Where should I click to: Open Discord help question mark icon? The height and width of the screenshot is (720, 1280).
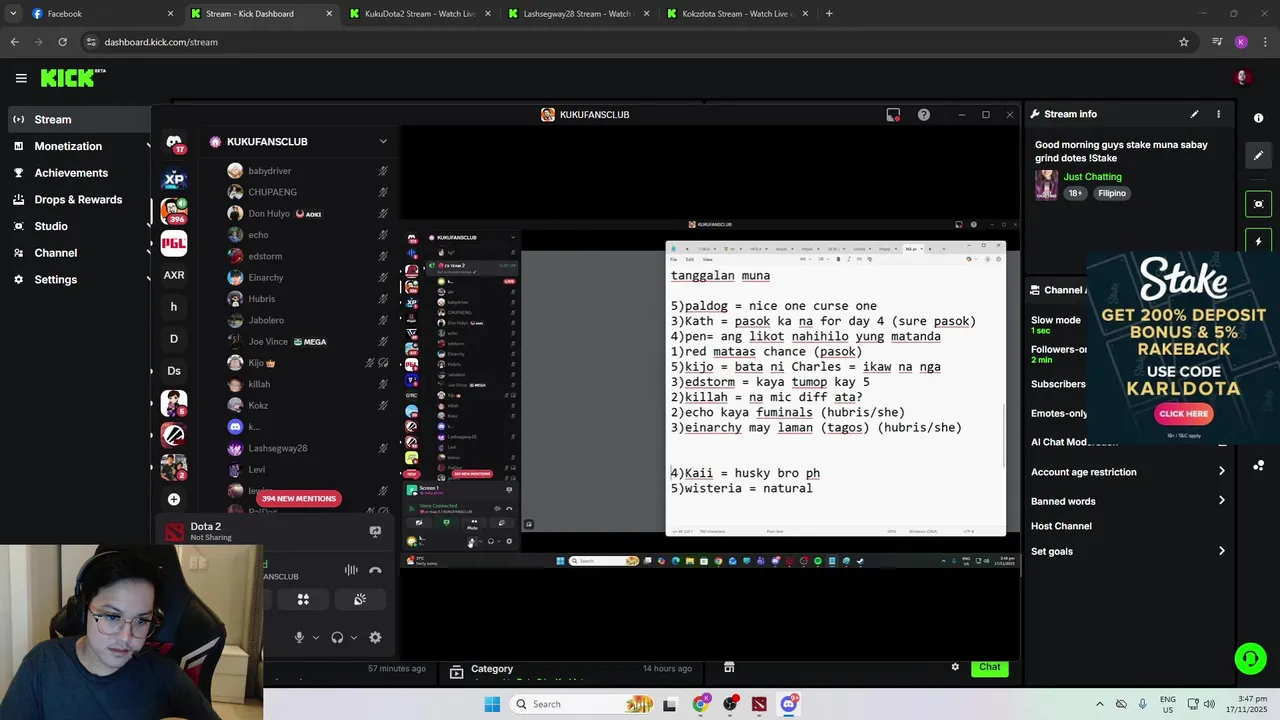(924, 115)
